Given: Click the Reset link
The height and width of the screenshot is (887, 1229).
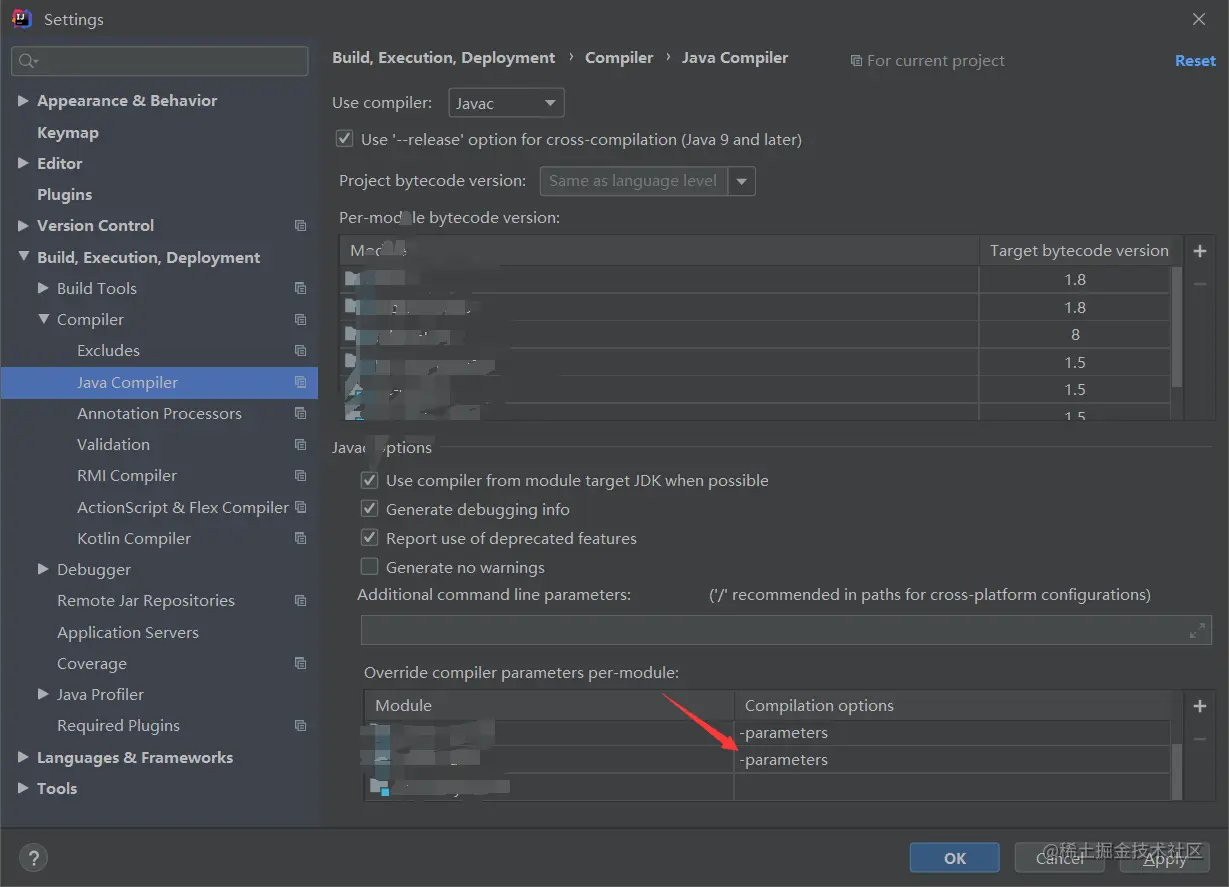Looking at the screenshot, I should pos(1195,61).
